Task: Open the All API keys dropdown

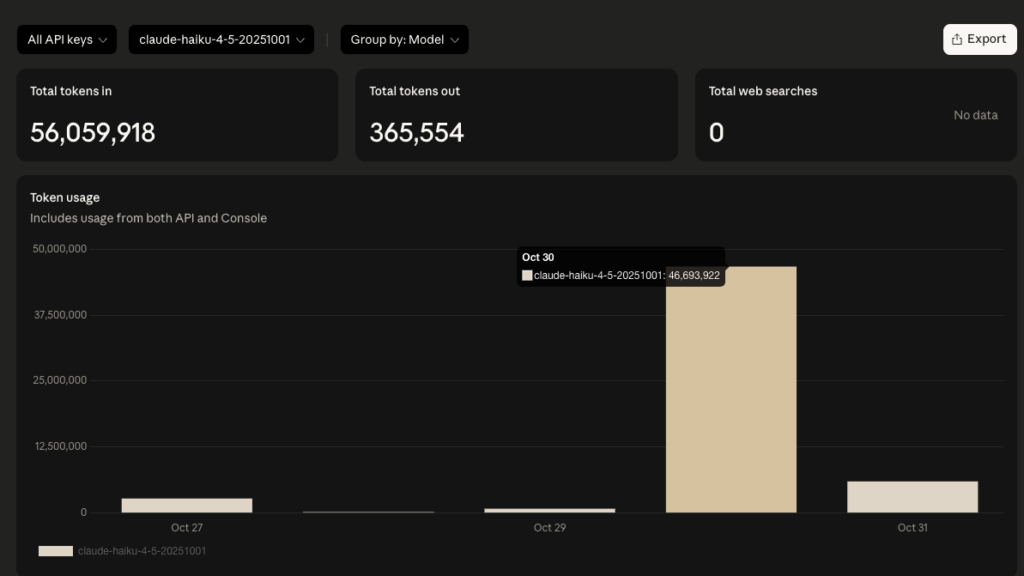Action: (66, 40)
